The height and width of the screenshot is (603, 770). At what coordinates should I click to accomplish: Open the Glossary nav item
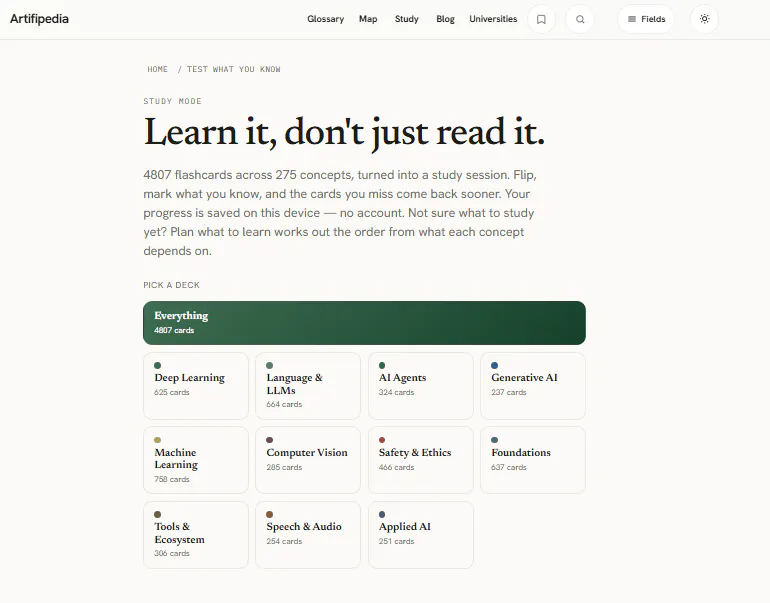click(x=325, y=19)
